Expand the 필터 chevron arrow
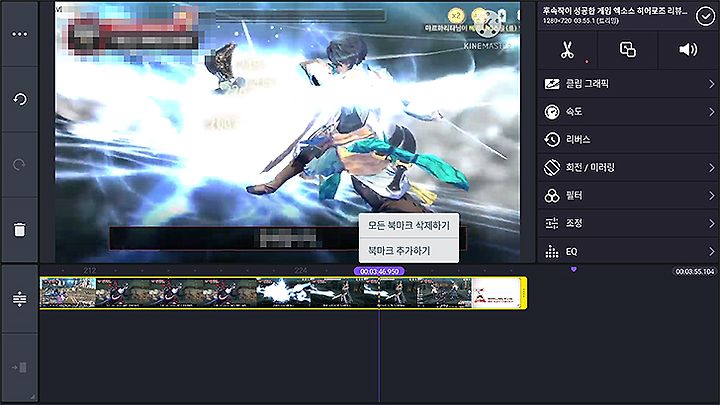This screenshot has width=720, height=405. (x=711, y=196)
